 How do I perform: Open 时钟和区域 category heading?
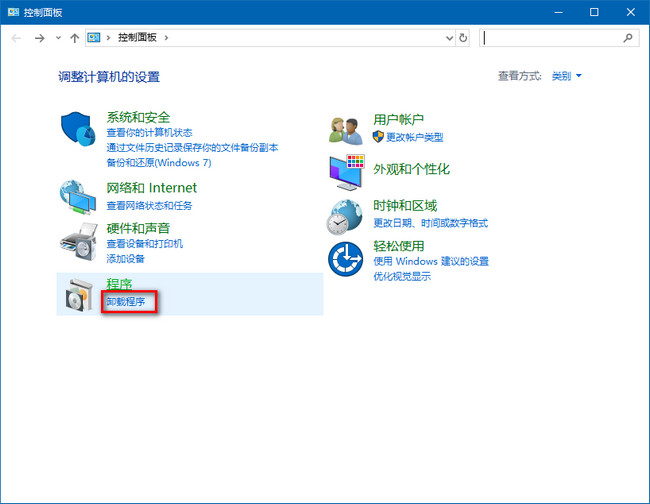click(405, 206)
